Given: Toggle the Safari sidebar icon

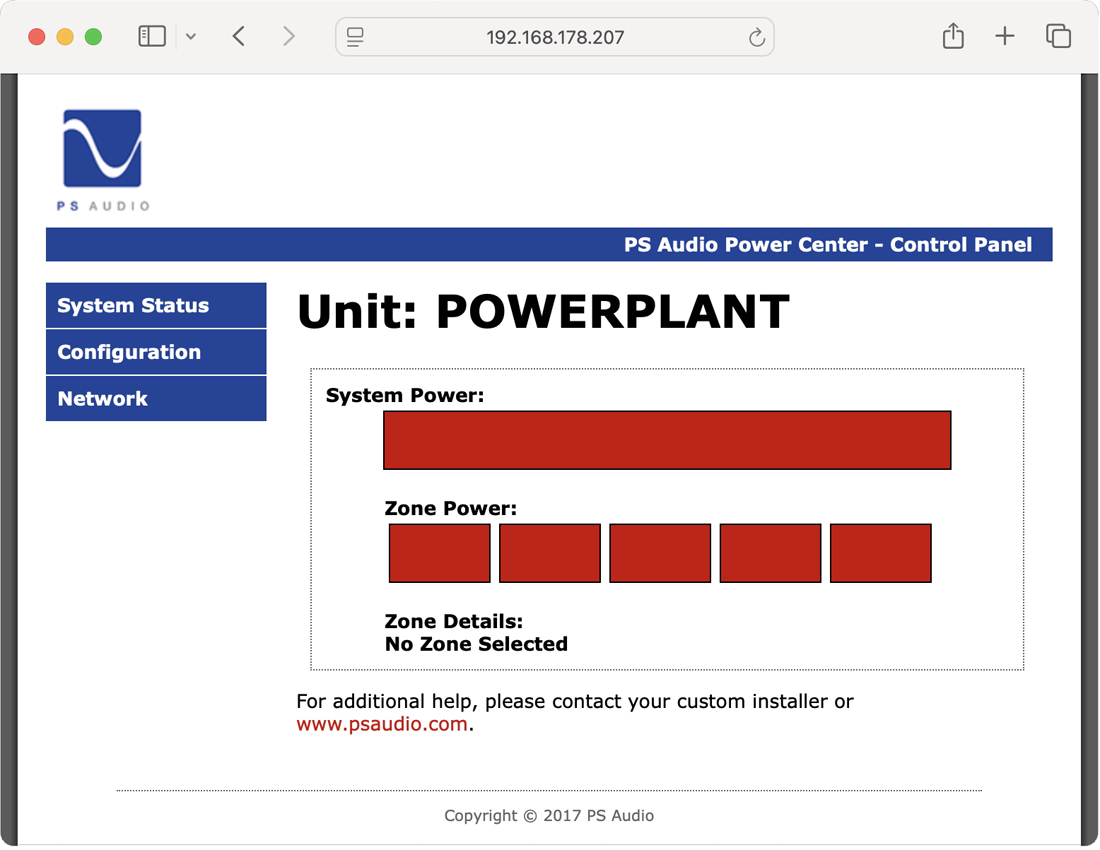Looking at the screenshot, I should click(152, 36).
